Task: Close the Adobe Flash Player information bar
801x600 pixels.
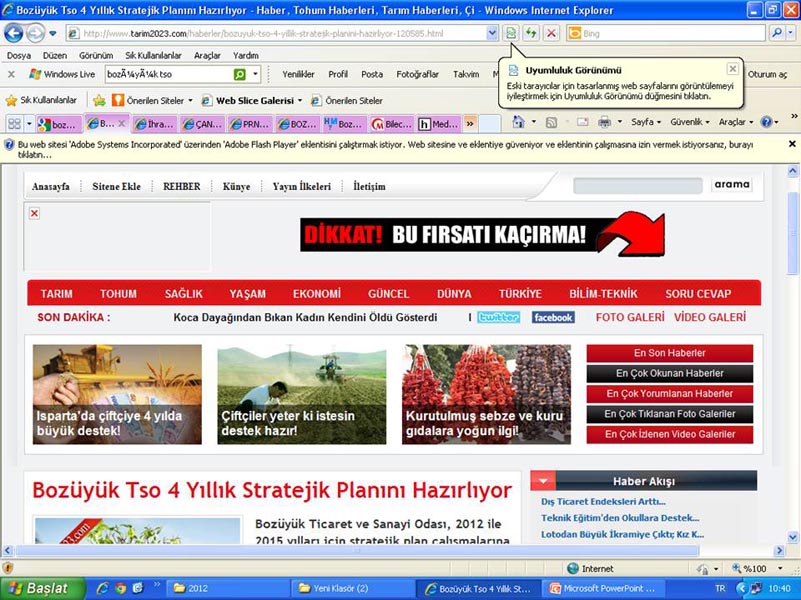Action: coord(792,144)
